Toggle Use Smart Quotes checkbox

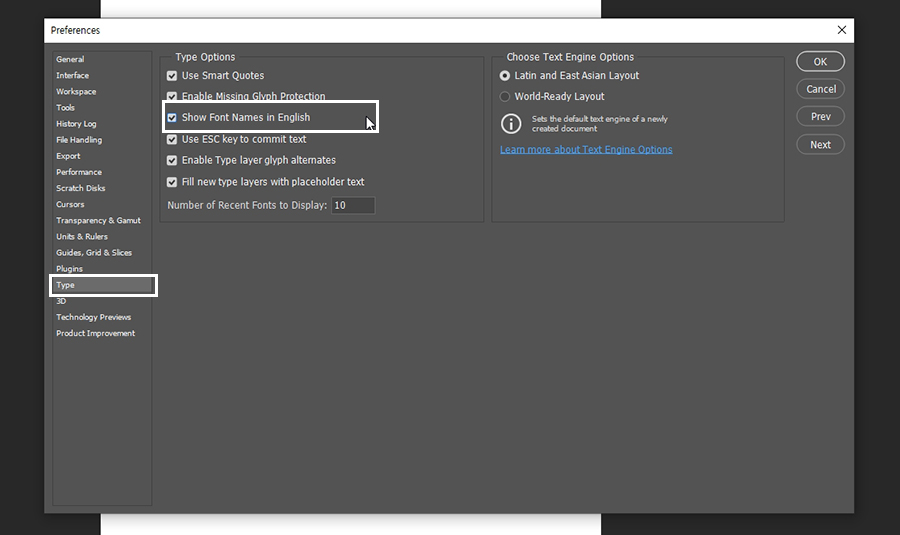(x=172, y=76)
